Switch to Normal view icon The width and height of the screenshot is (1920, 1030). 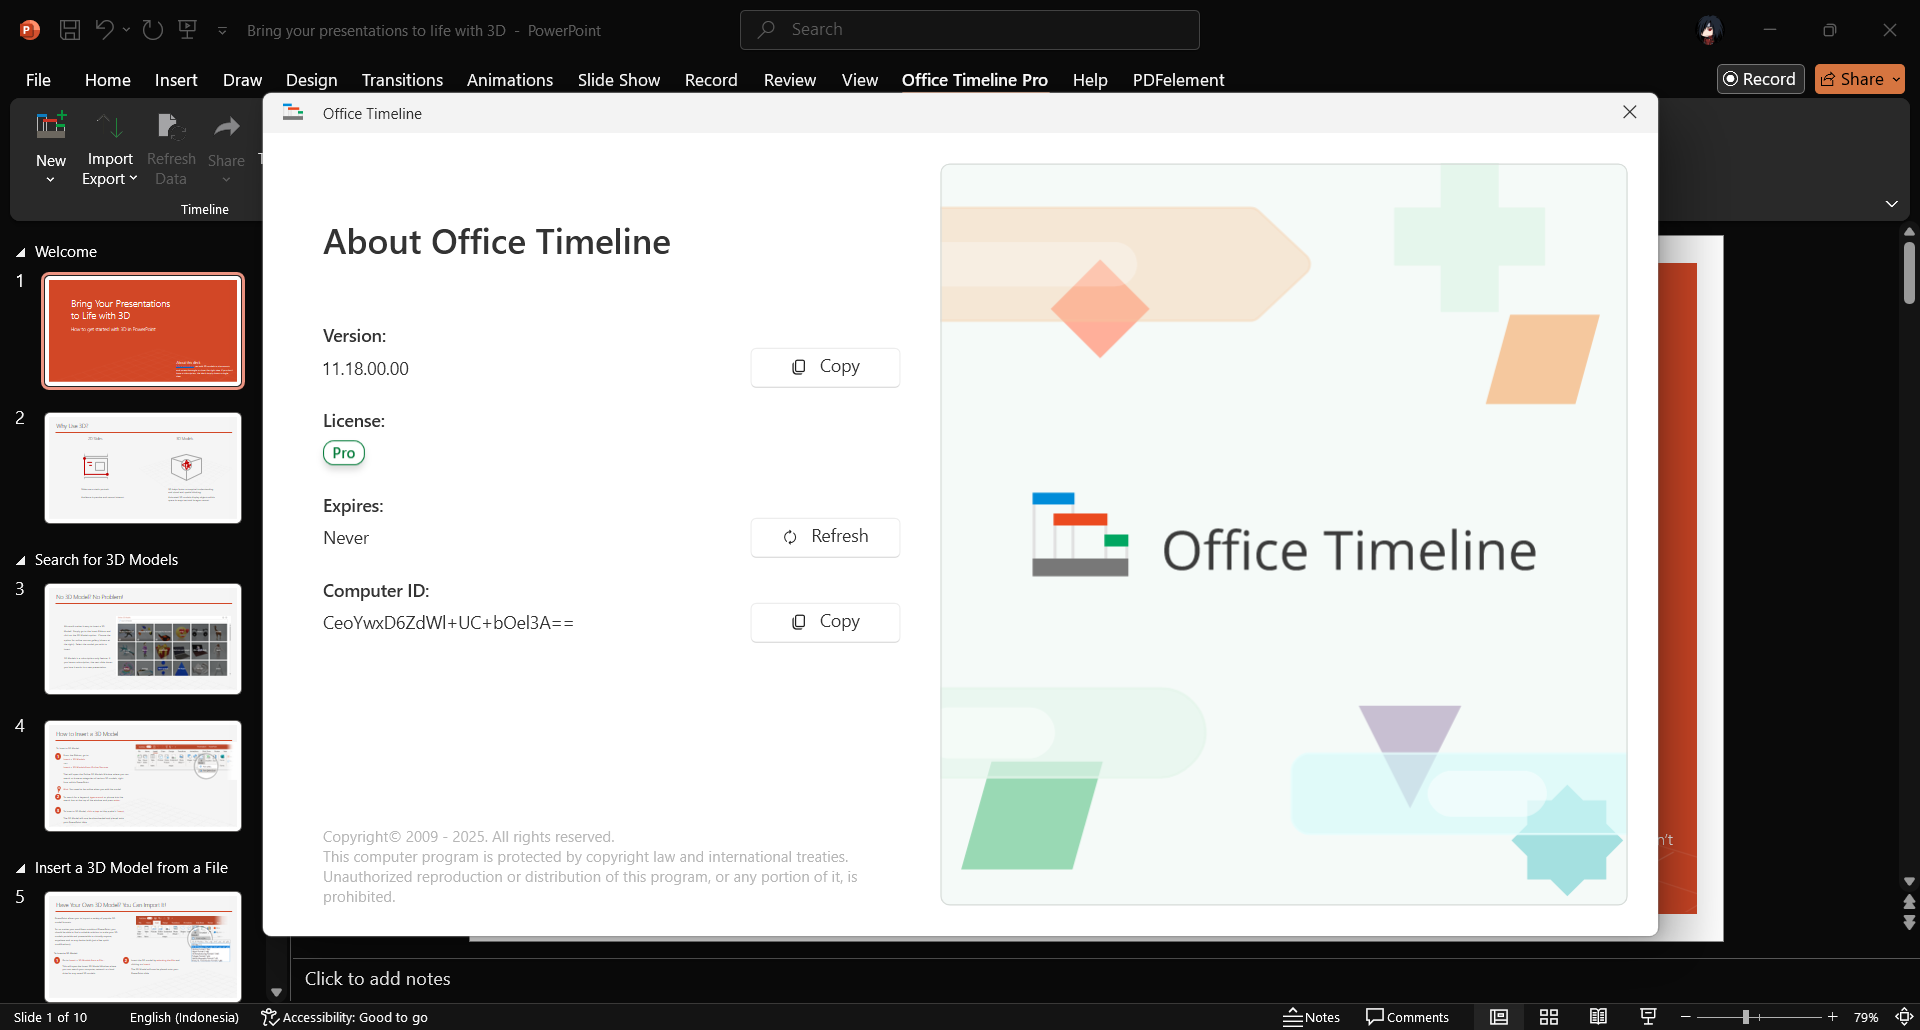pyautogui.click(x=1499, y=1017)
